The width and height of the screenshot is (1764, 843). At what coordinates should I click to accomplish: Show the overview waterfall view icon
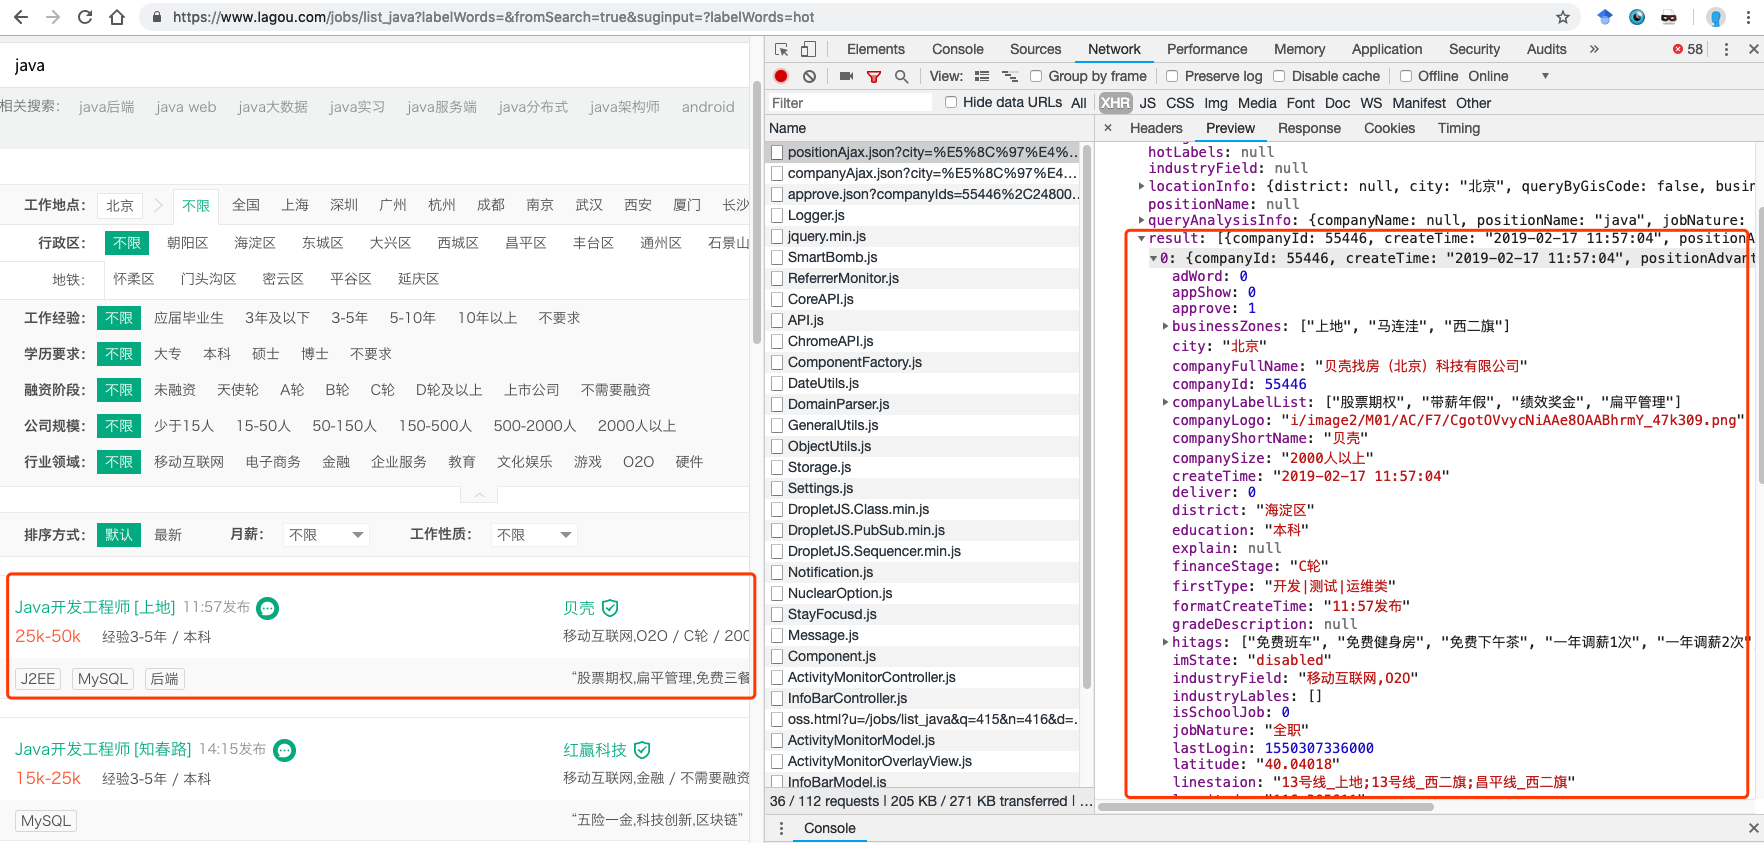click(x=1010, y=76)
